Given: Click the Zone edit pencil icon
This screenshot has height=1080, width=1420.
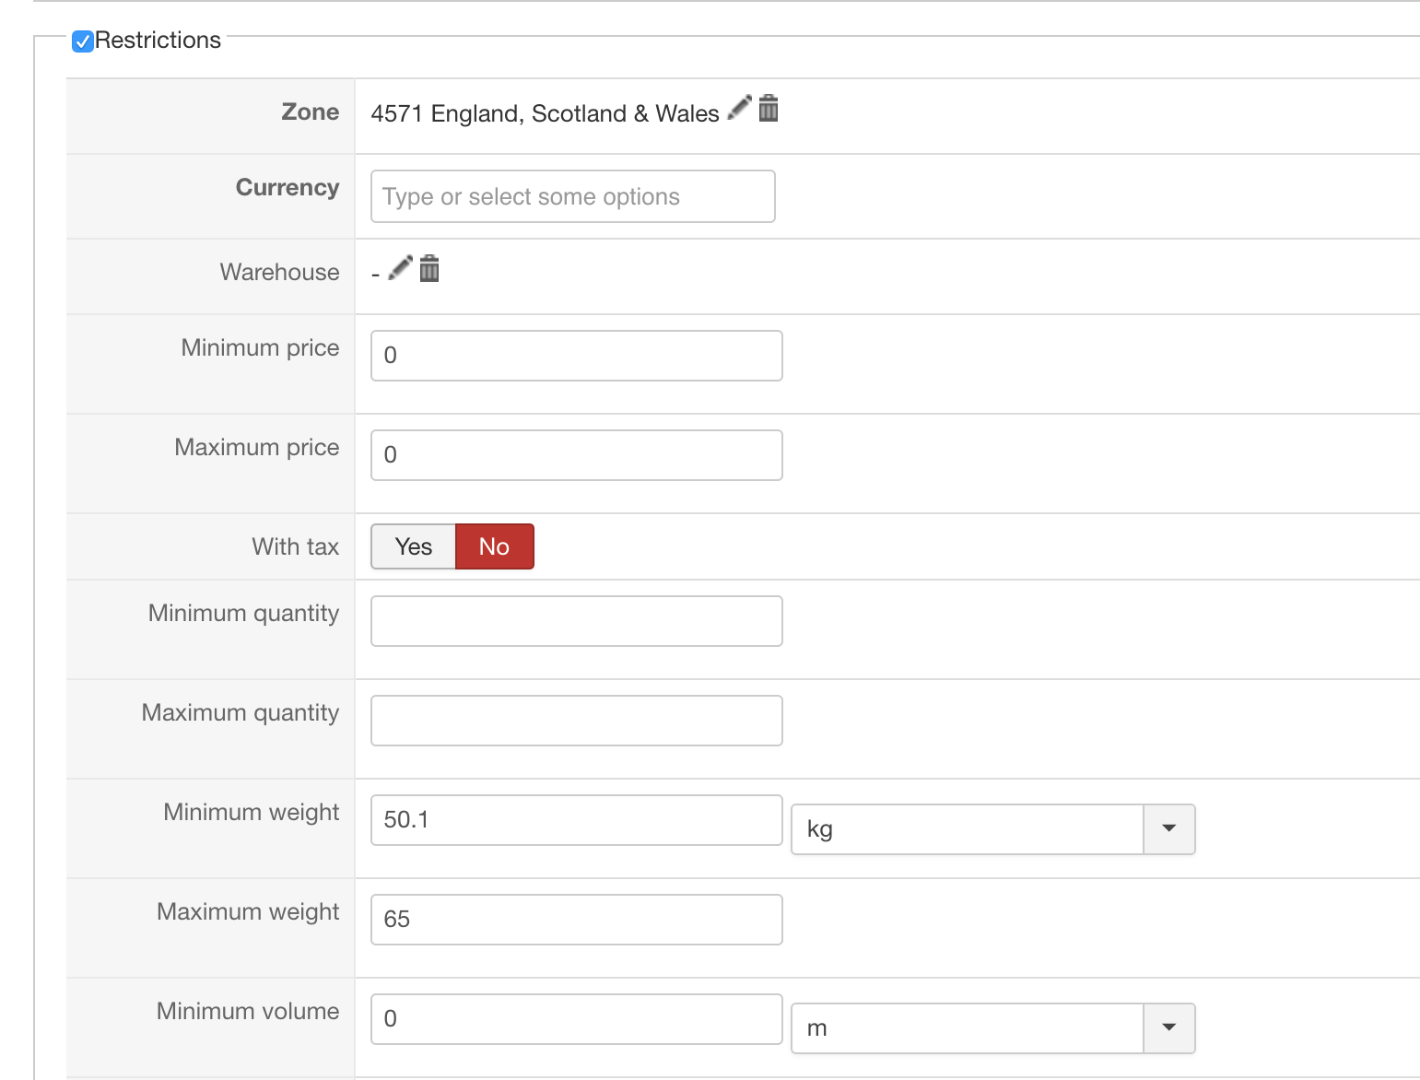Looking at the screenshot, I should (x=739, y=107).
